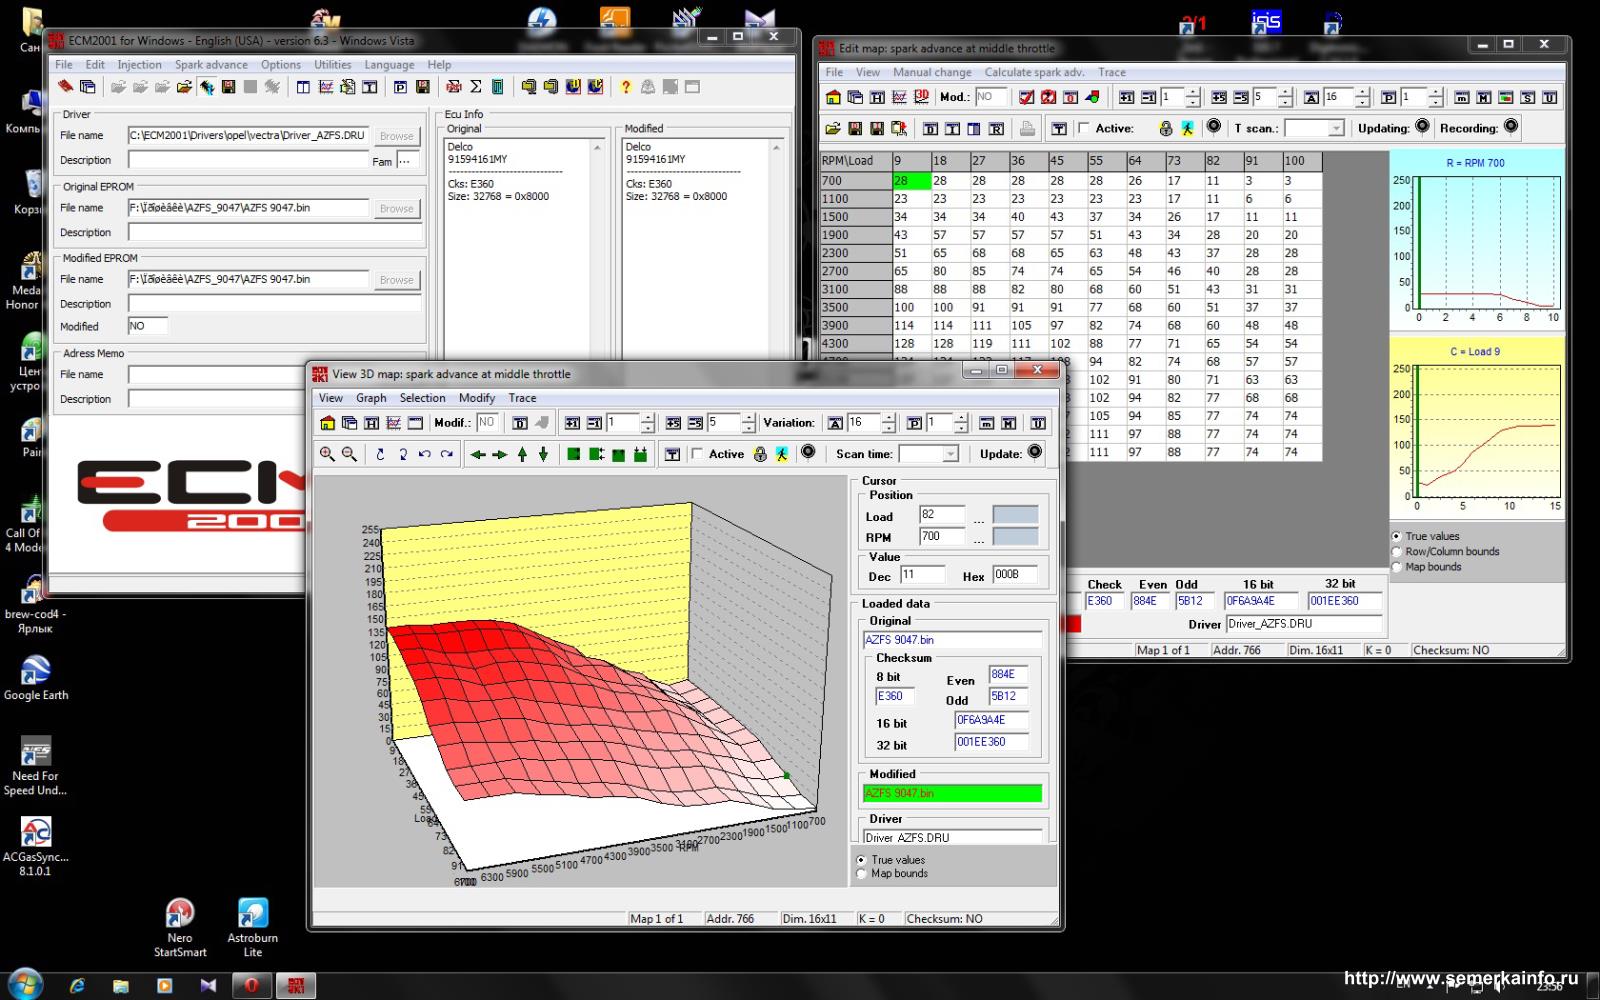
Task: Click the yellow question mark help icon
Action: [x=626, y=87]
